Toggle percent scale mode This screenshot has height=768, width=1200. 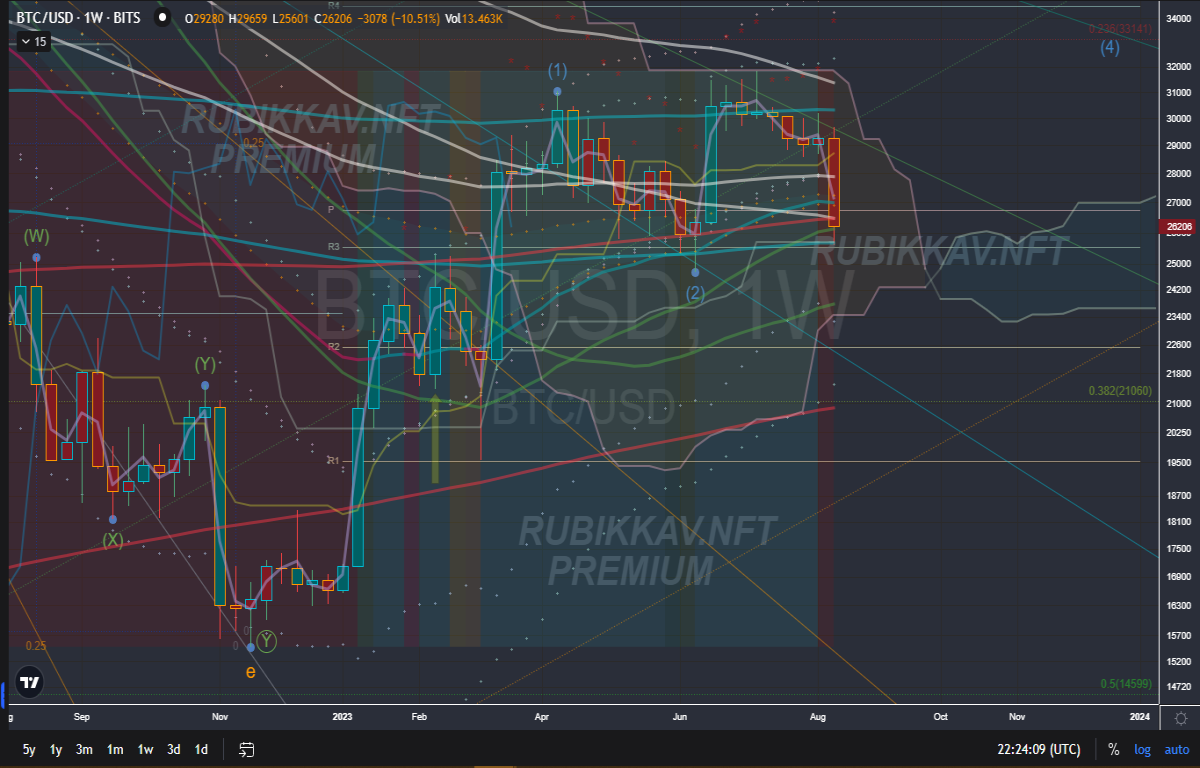tap(1113, 749)
